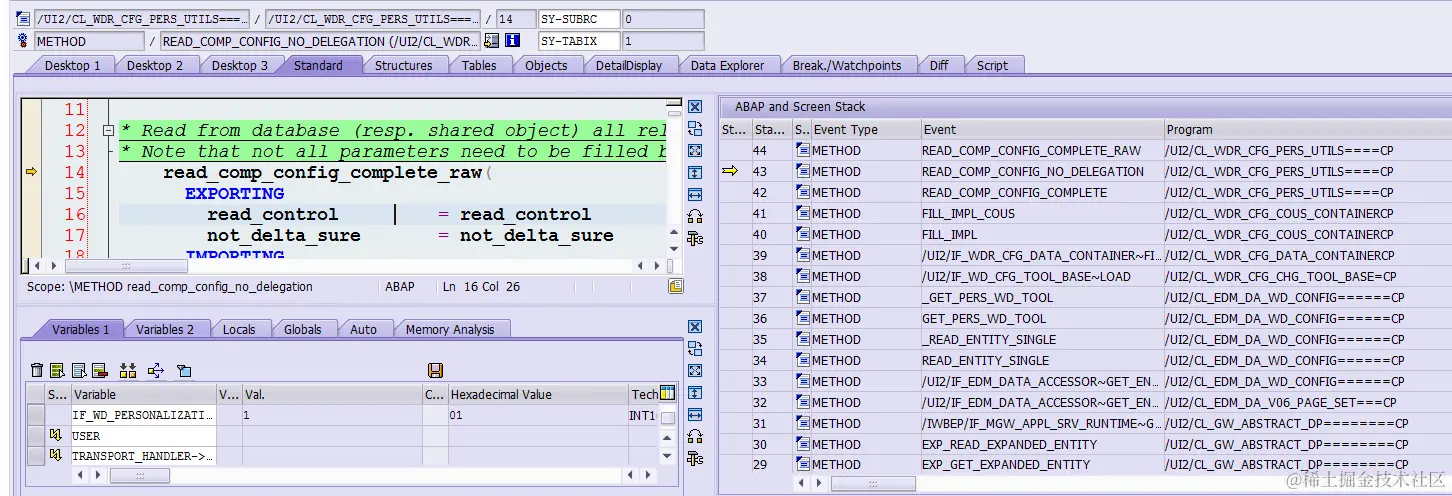The image size is (1452, 496).
Task: Click the red-marked table icon in variables toolbar
Action: 99,371
